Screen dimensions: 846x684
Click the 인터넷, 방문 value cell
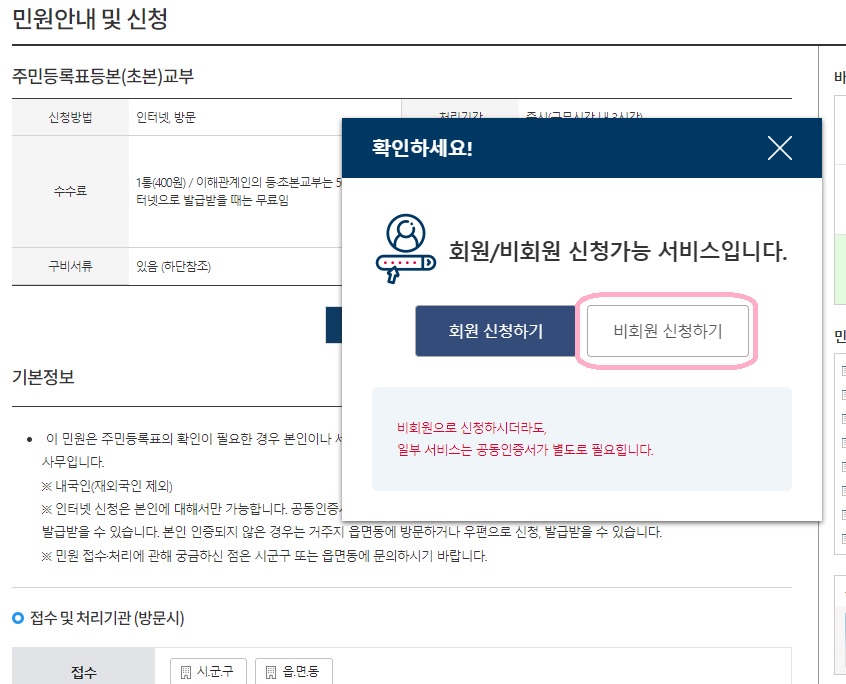(x=166, y=117)
